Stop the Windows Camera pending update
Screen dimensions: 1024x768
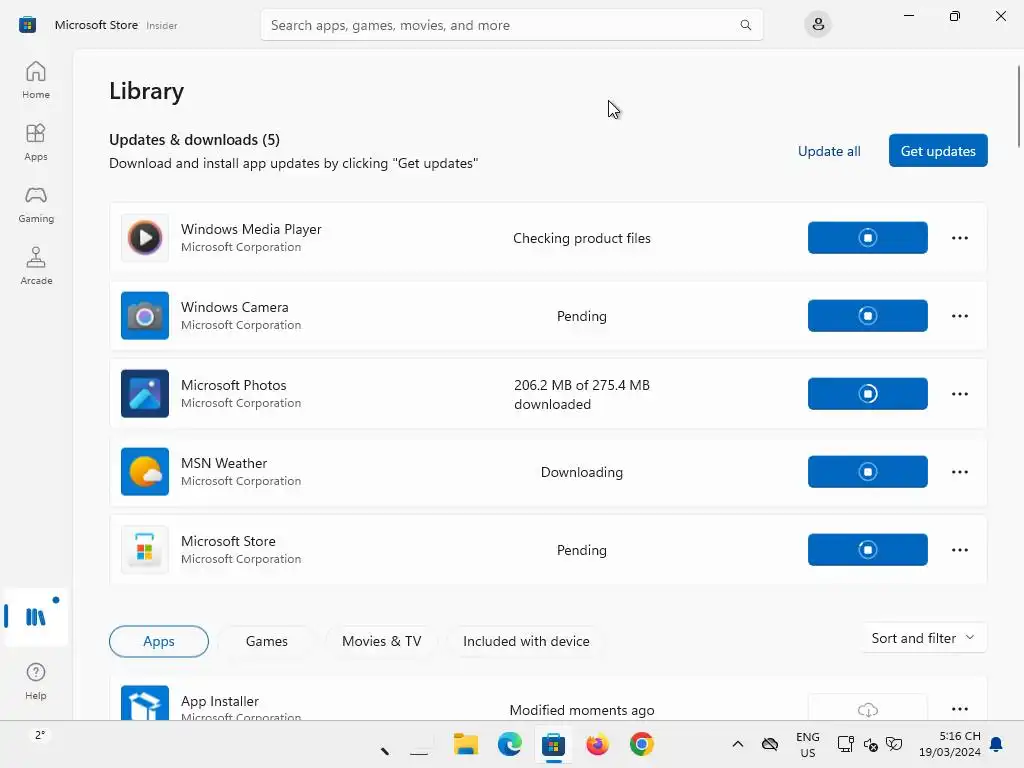point(867,316)
